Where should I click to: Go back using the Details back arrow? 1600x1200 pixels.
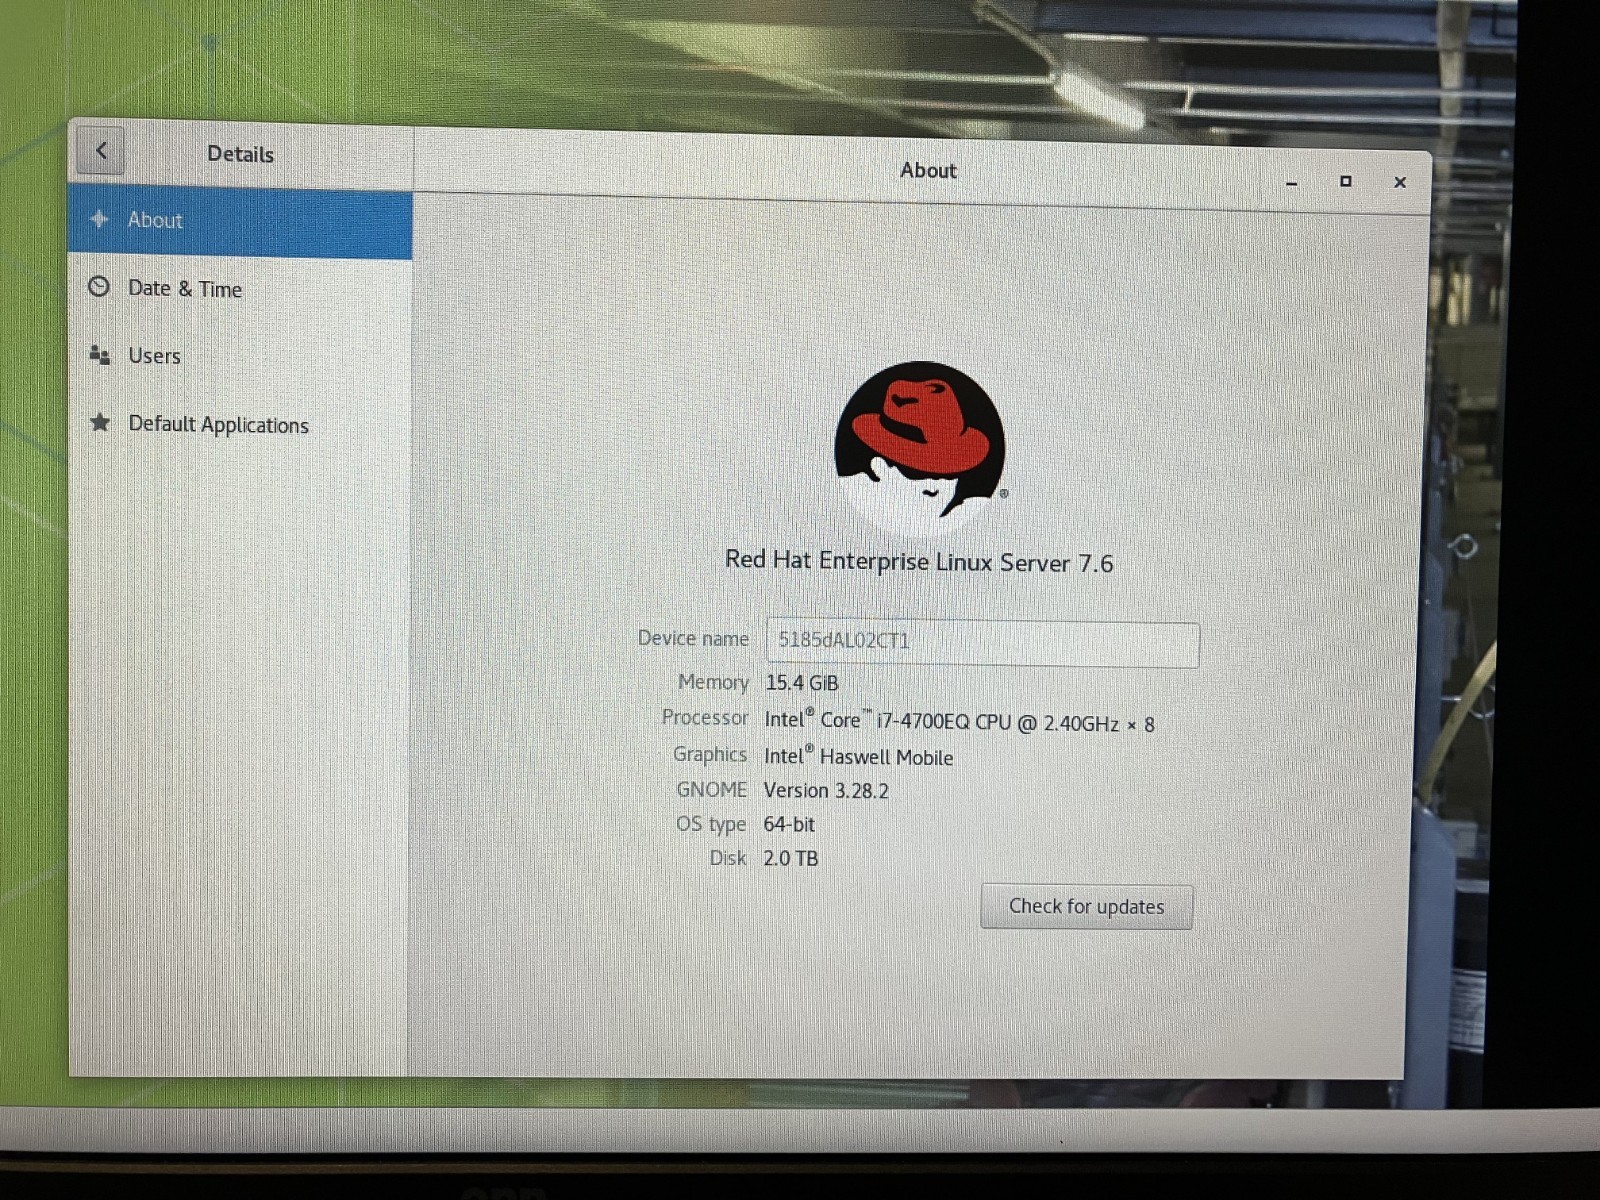(x=101, y=151)
